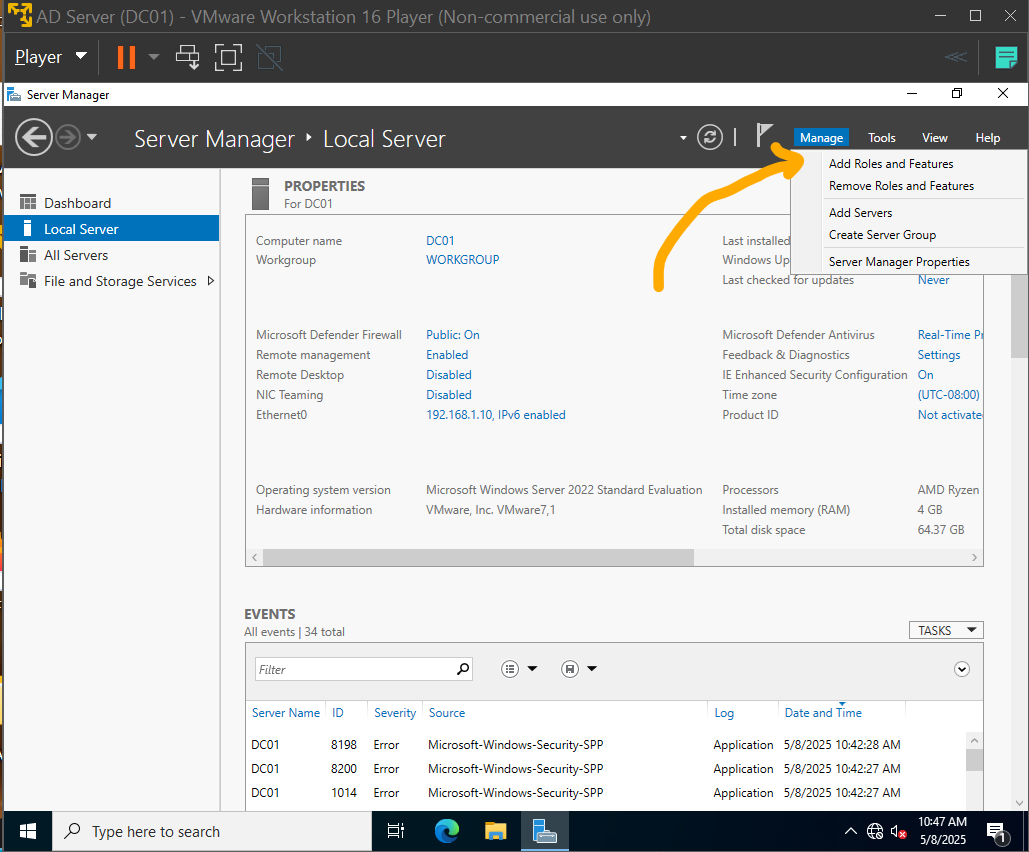The width and height of the screenshot is (1029, 852).
Task: Click inside the Events Filter field
Action: (x=354, y=669)
